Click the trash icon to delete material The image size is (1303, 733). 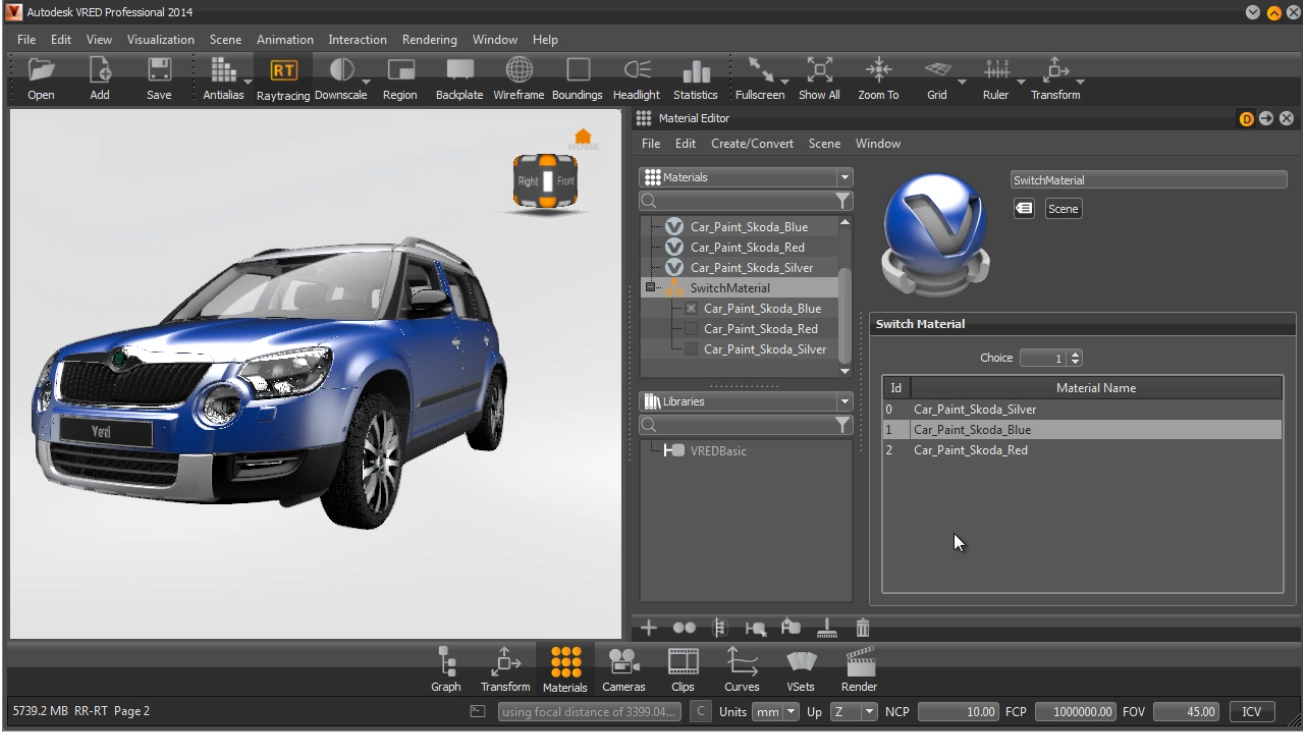(862, 628)
